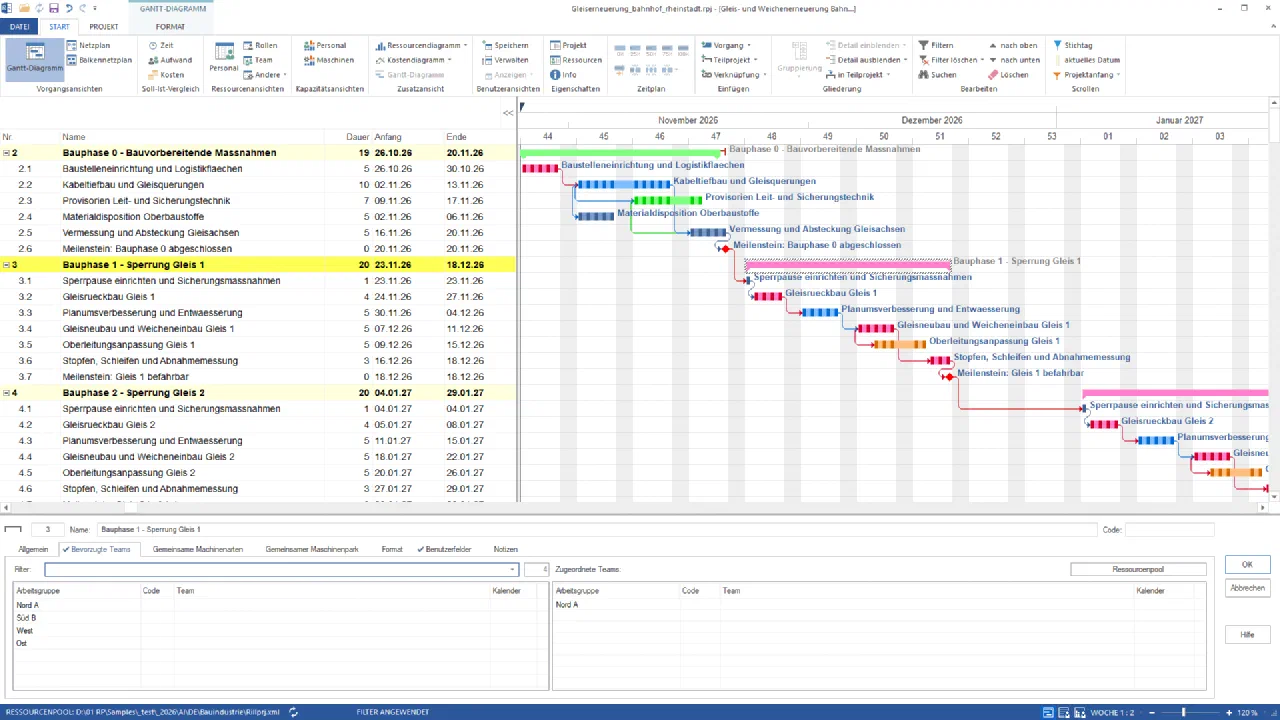Click the Code input field
This screenshot has height=720, width=1280.
[x=1170, y=529]
